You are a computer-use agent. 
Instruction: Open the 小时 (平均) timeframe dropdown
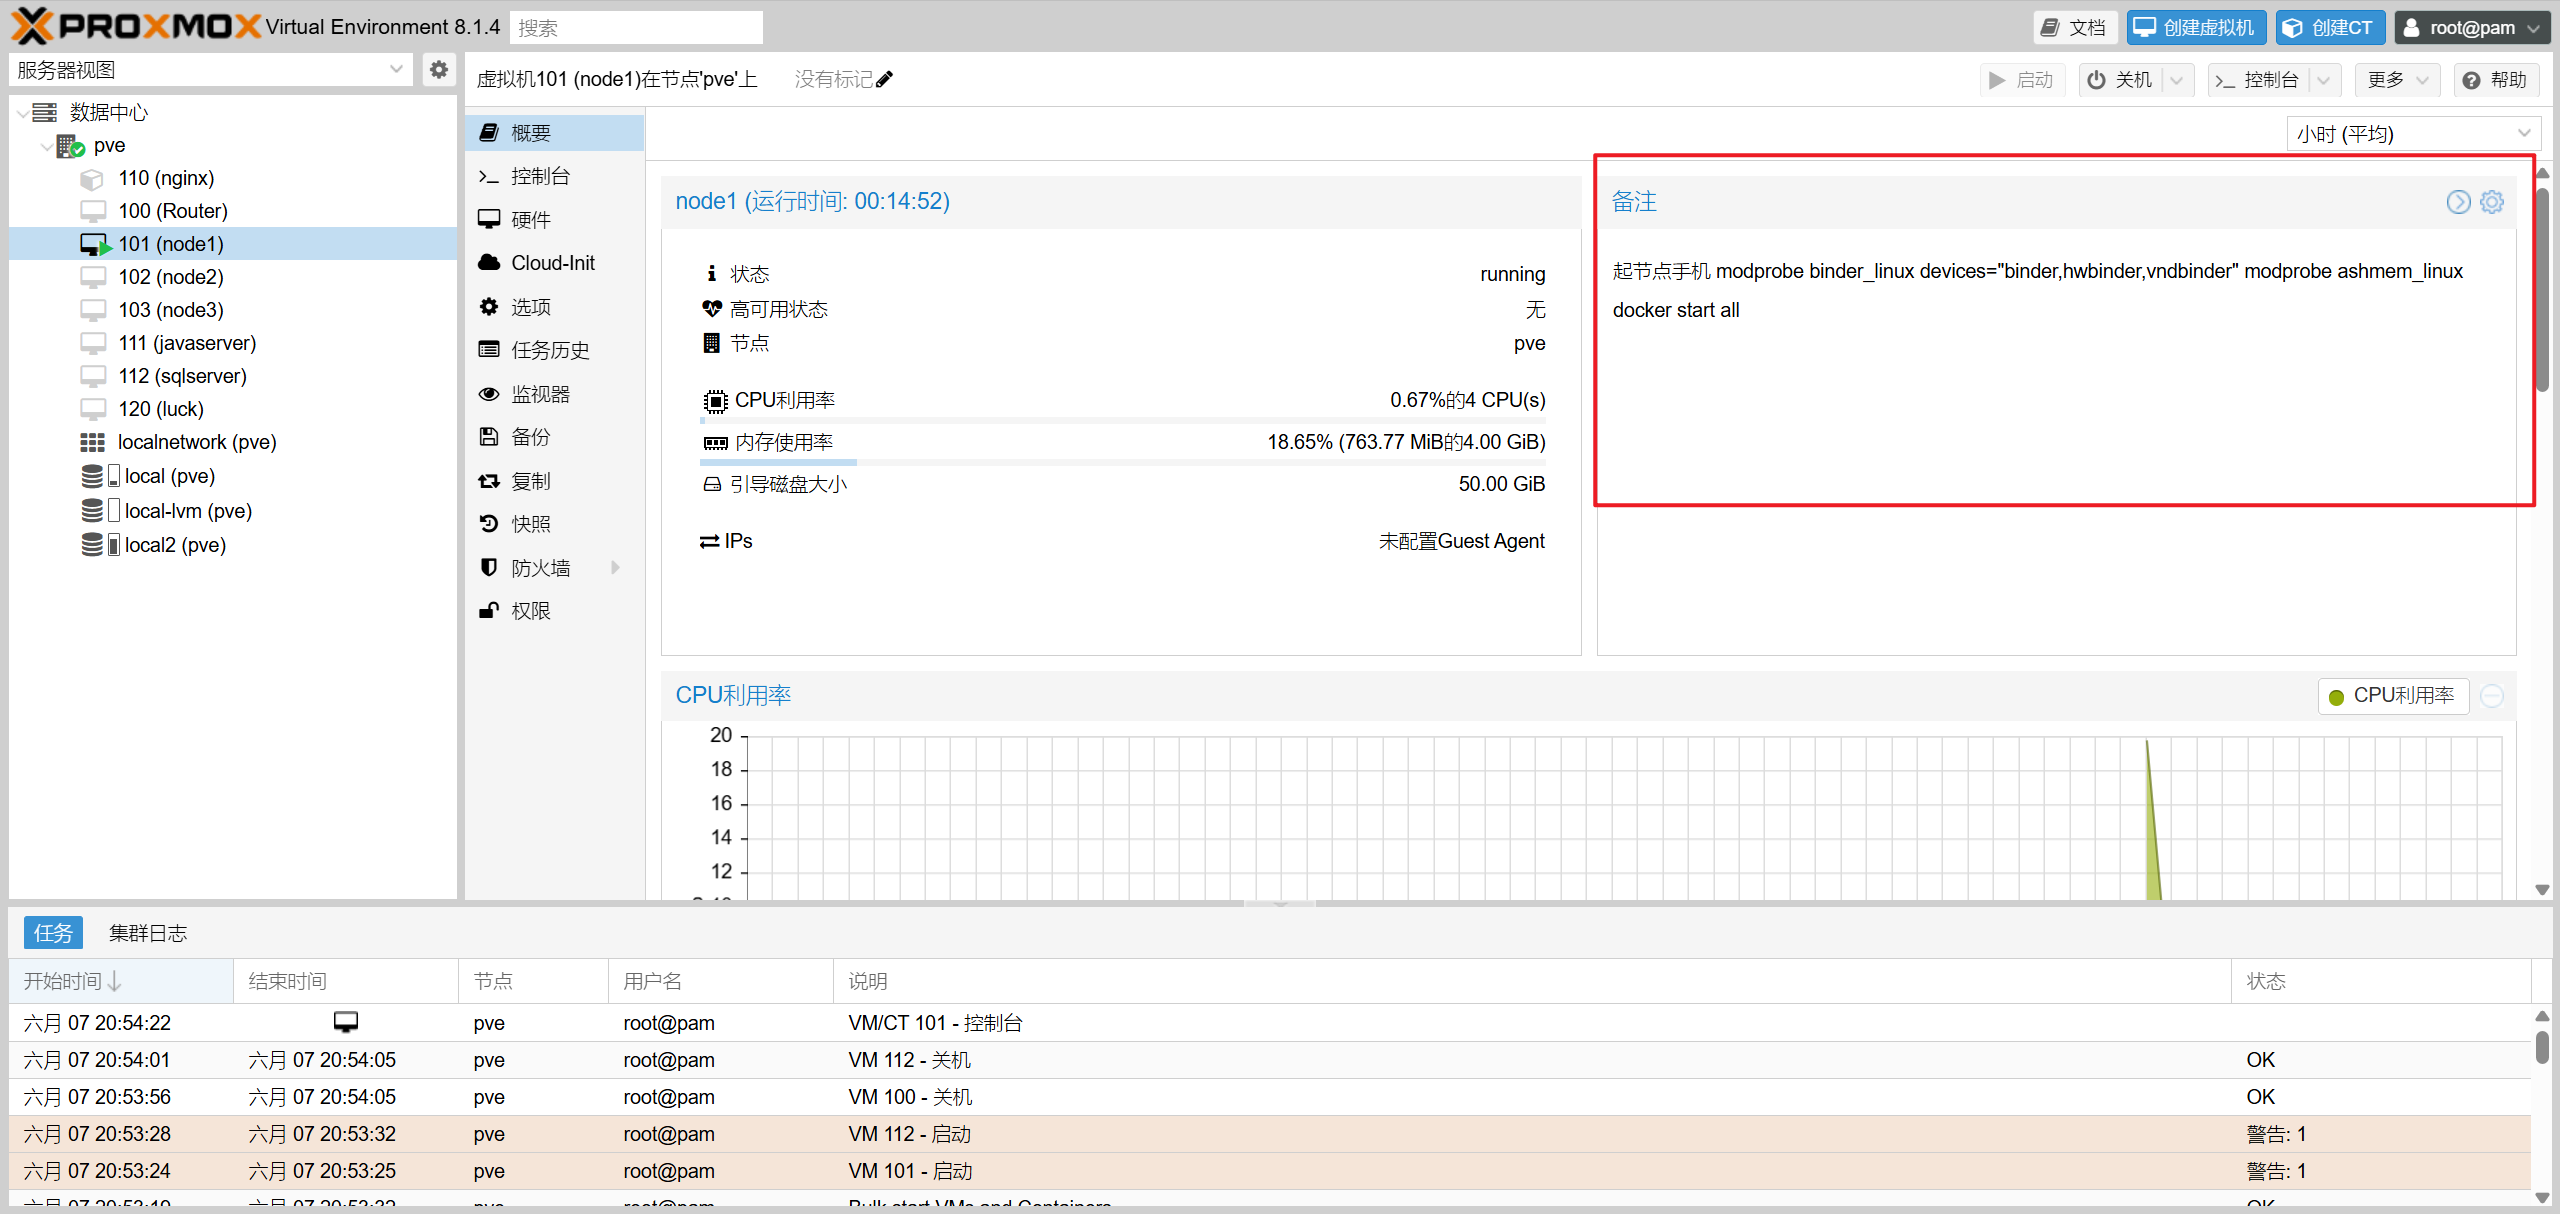pyautogui.click(x=2412, y=134)
